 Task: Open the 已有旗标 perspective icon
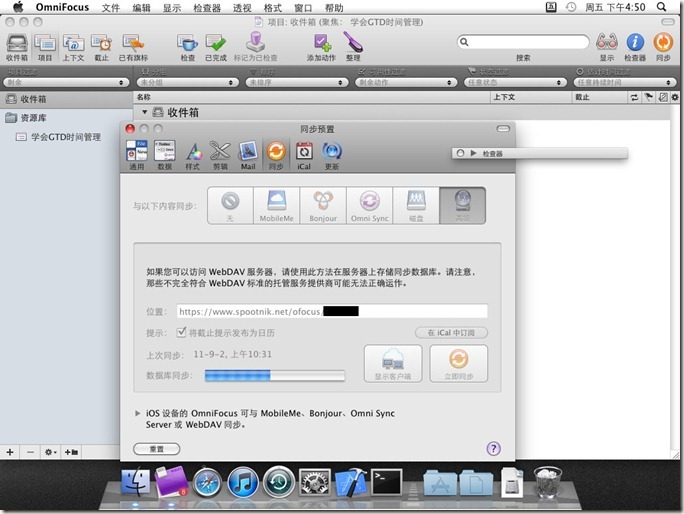(x=133, y=47)
